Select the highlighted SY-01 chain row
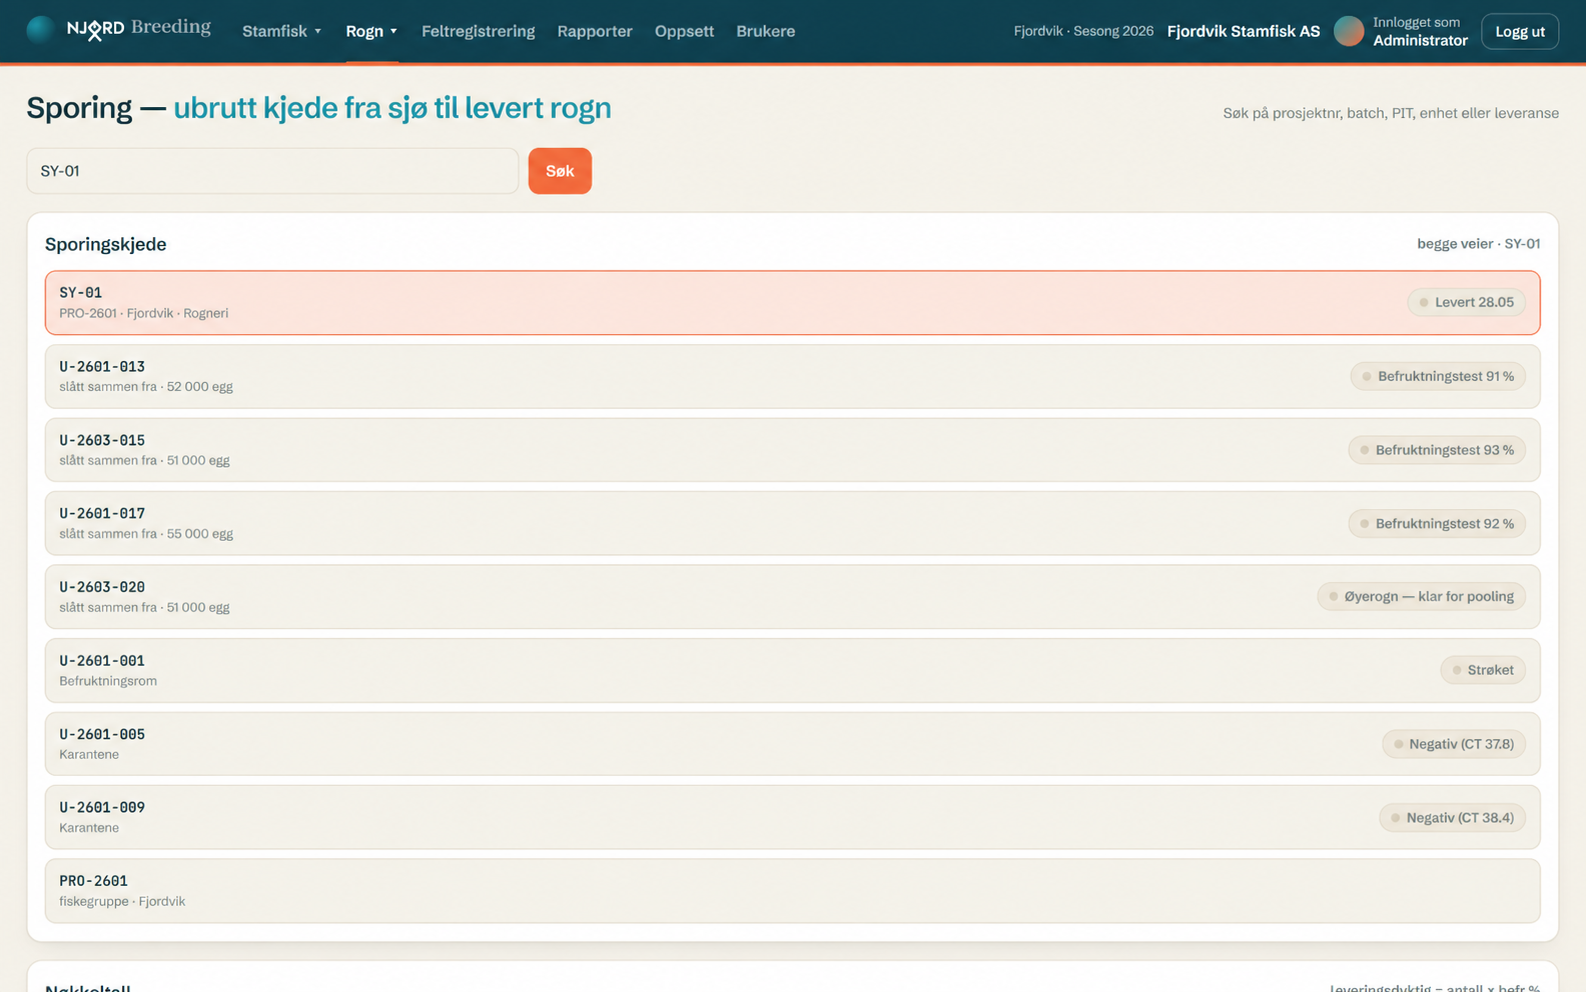 tap(792, 302)
